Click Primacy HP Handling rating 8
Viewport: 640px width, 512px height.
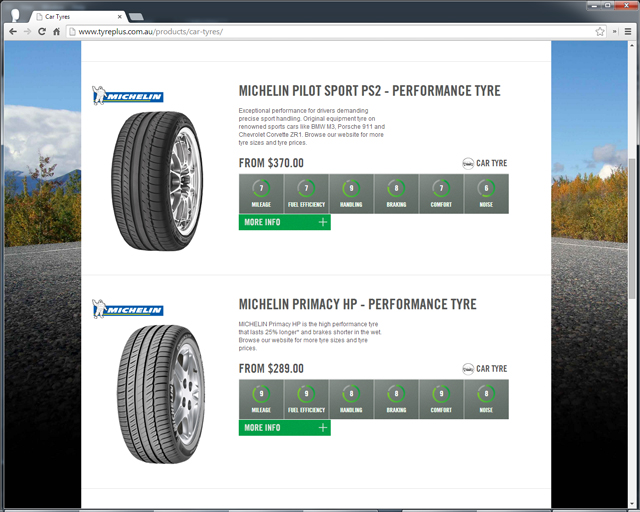351,399
